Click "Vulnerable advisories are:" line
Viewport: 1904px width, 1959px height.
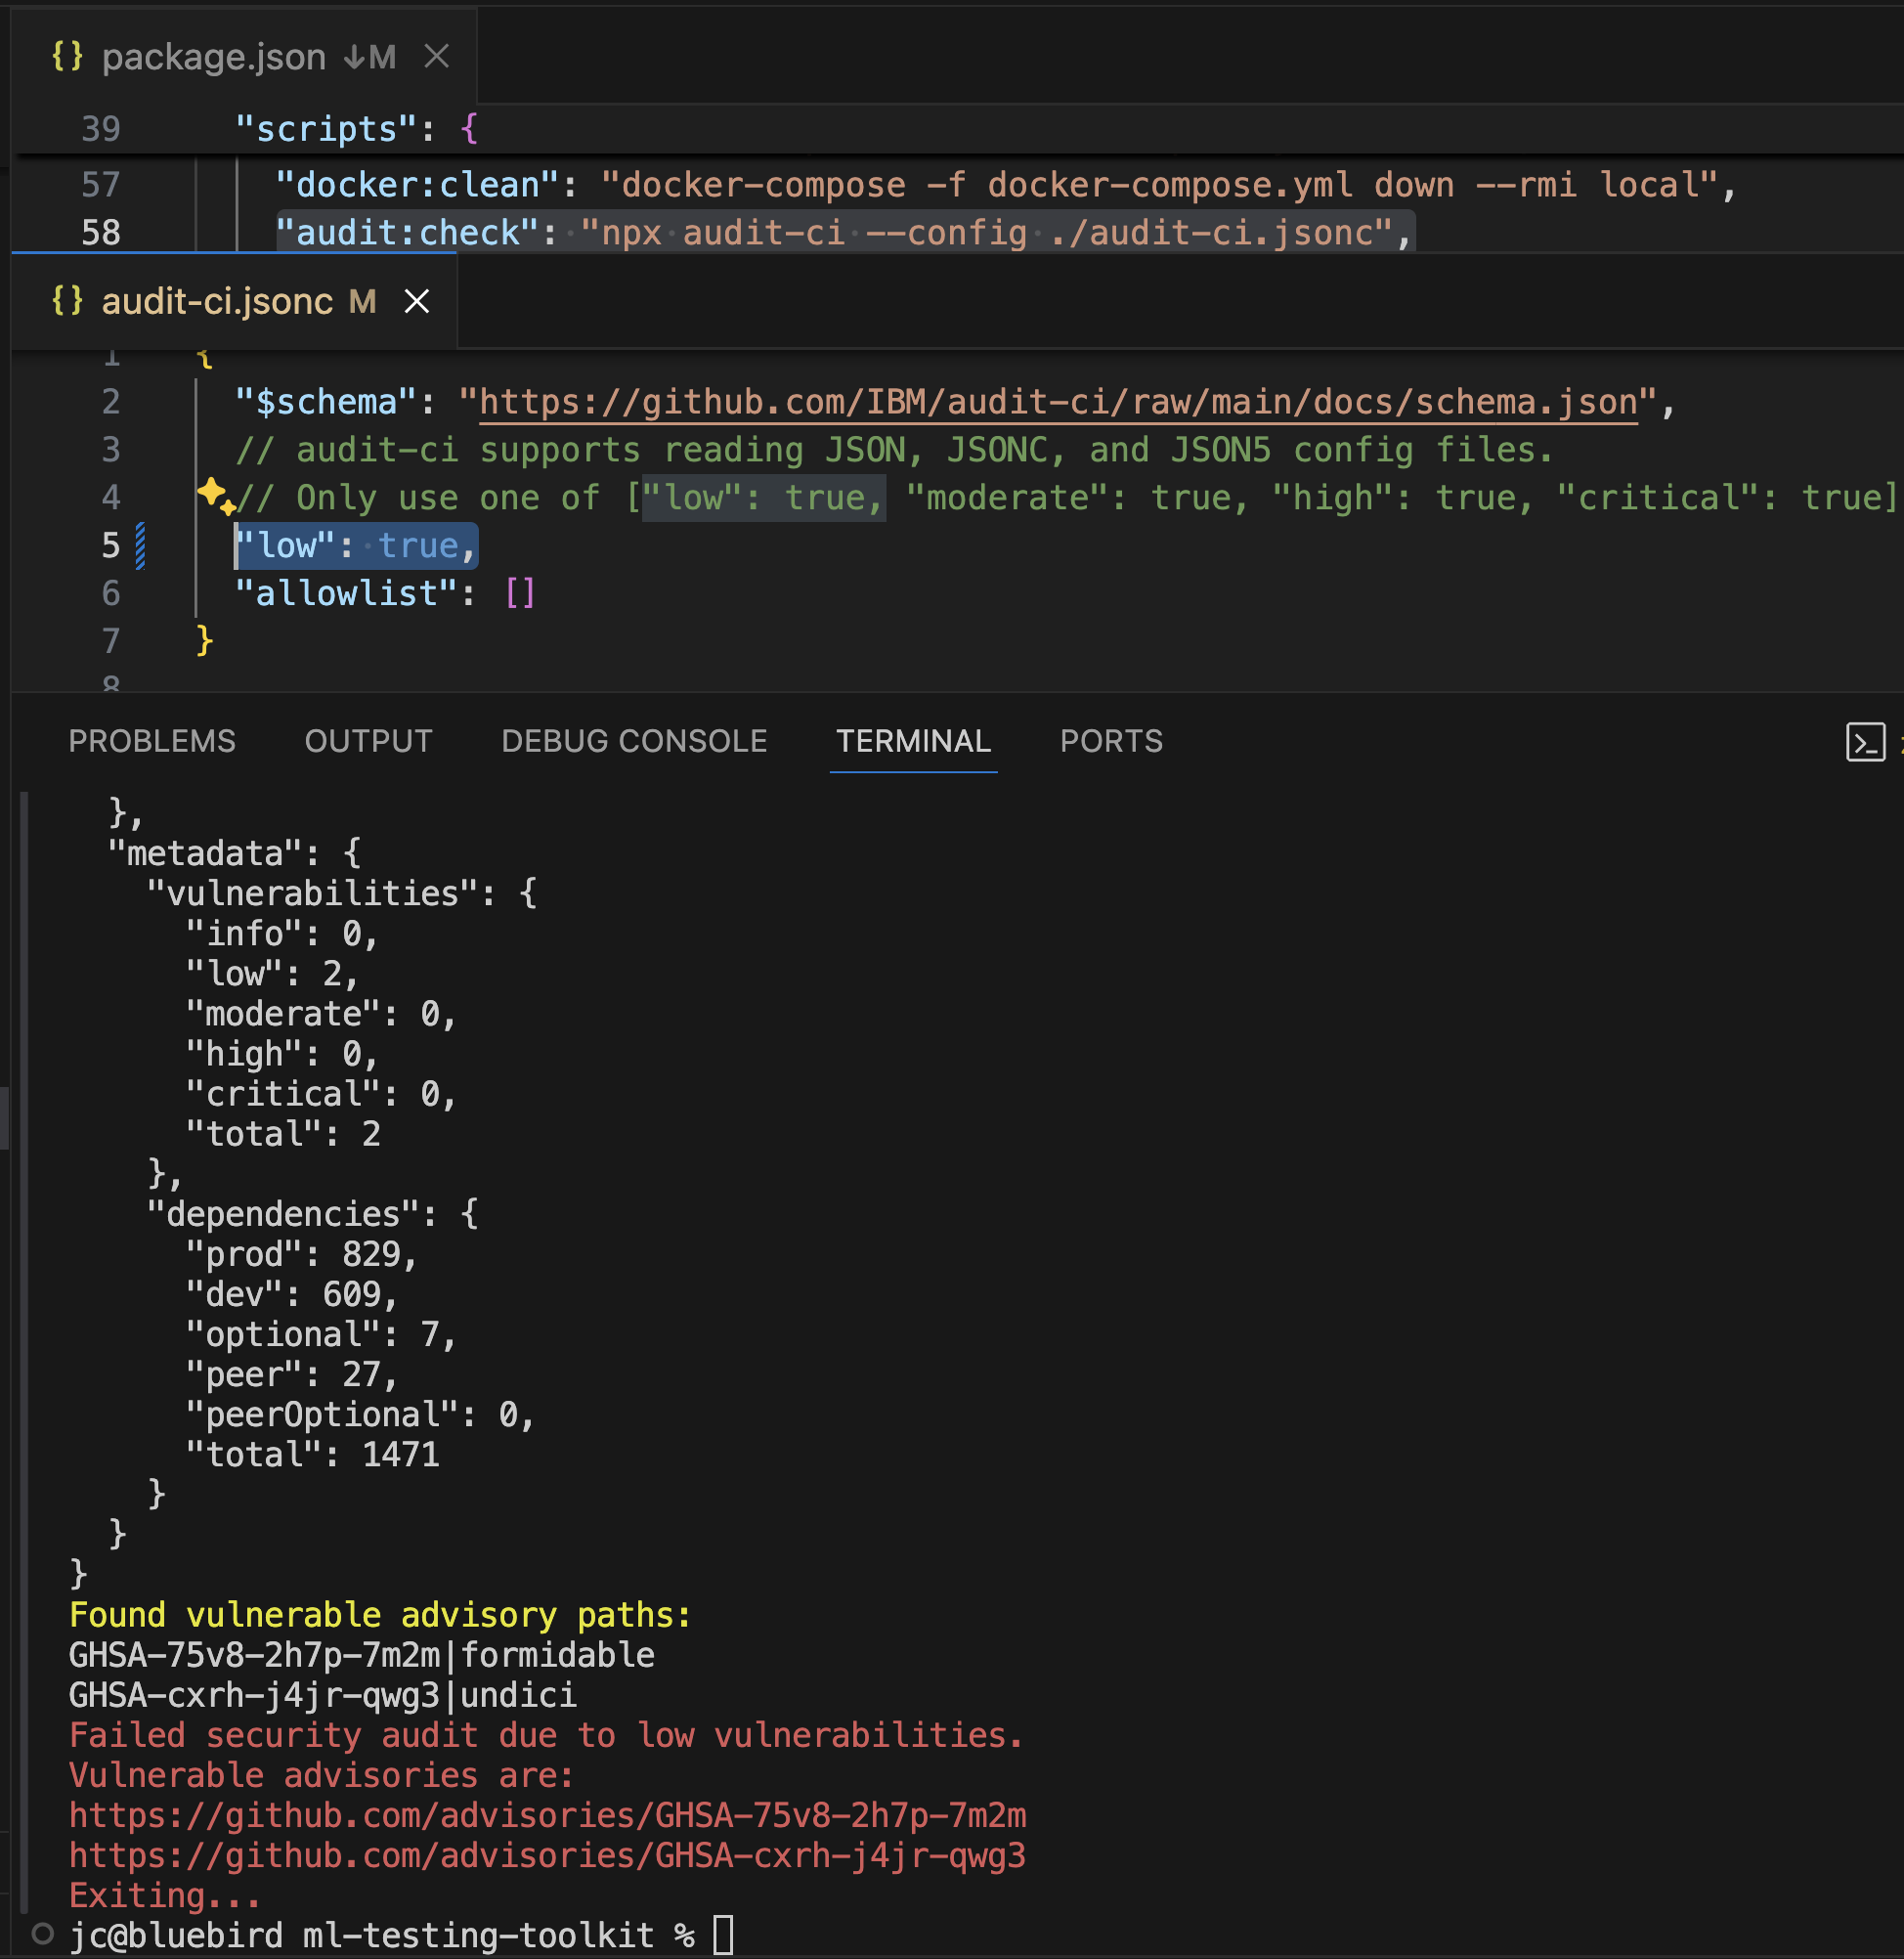[x=321, y=1775]
